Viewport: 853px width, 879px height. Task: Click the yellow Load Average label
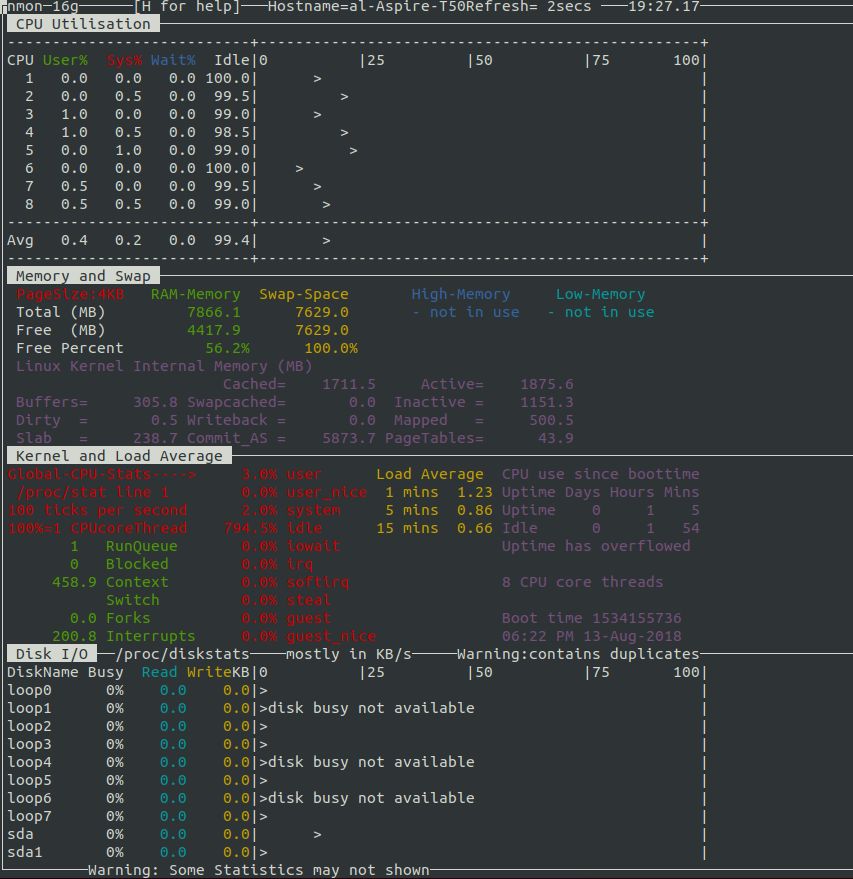[x=429, y=474]
